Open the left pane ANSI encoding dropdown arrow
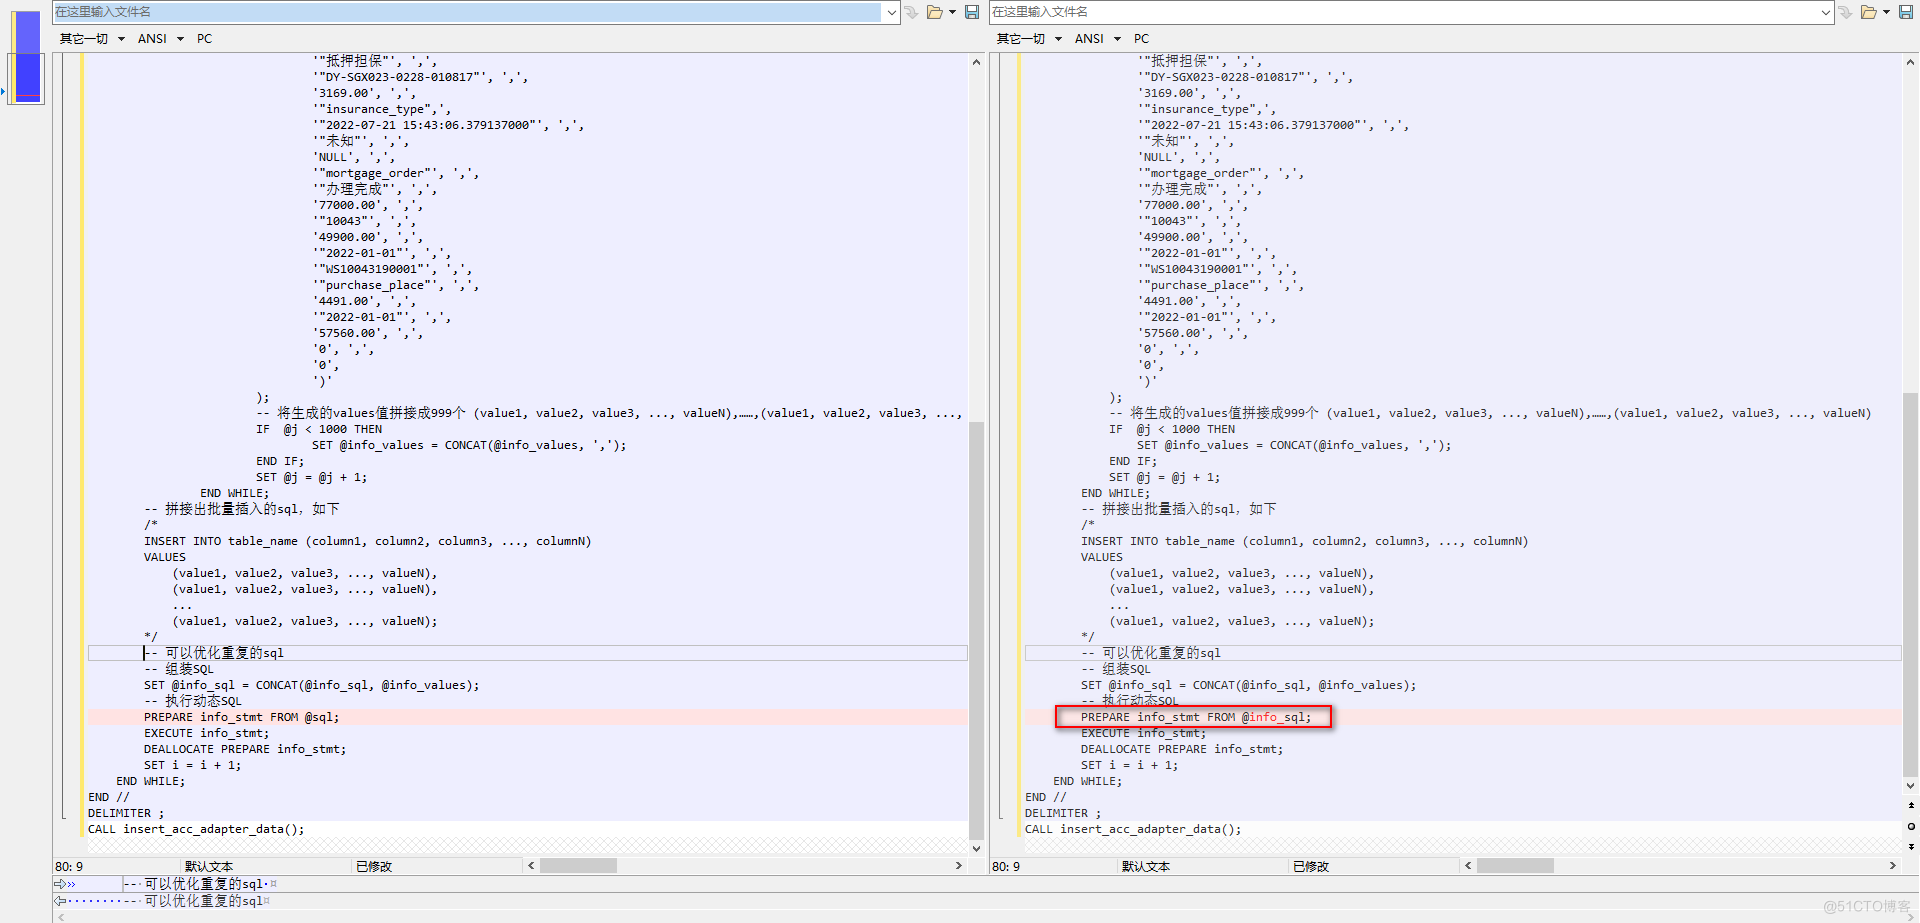 (180, 39)
